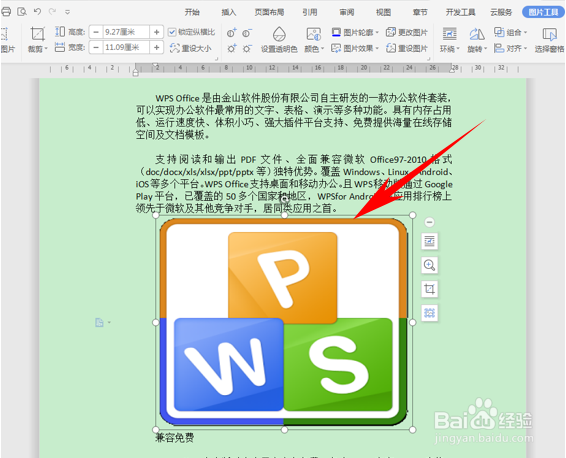Switch to 插入 Insert tab

point(228,12)
